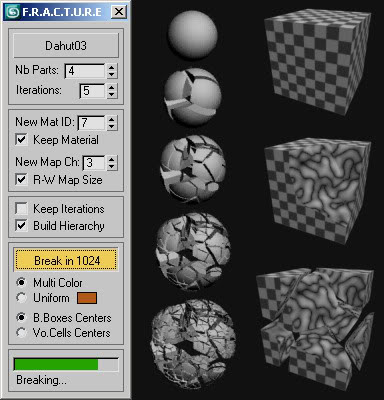The image size is (384, 400).
Task: Increase Iterations with the up arrow
Action: pyautogui.click(x=112, y=87)
